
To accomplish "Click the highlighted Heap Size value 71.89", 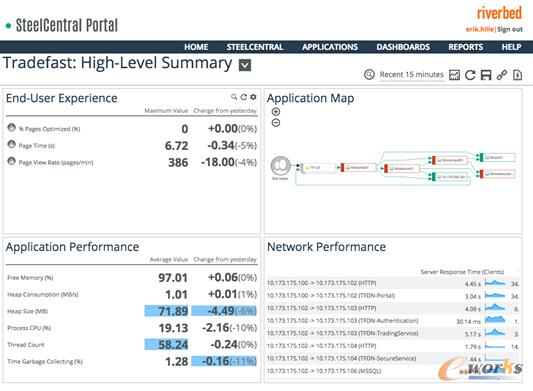I will [166, 311].
